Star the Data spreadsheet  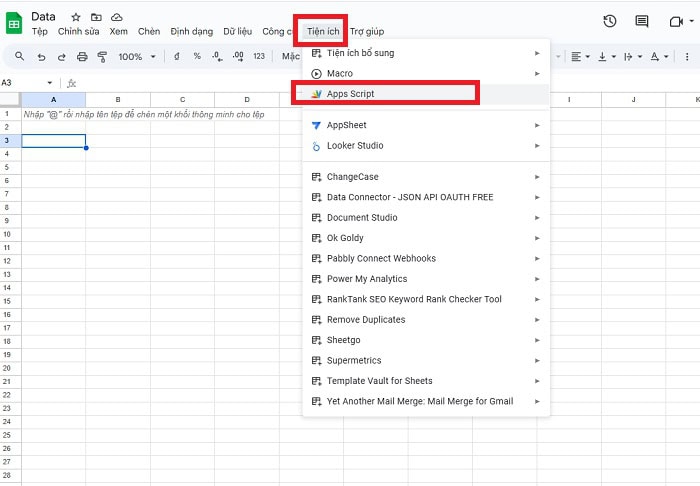pos(76,17)
